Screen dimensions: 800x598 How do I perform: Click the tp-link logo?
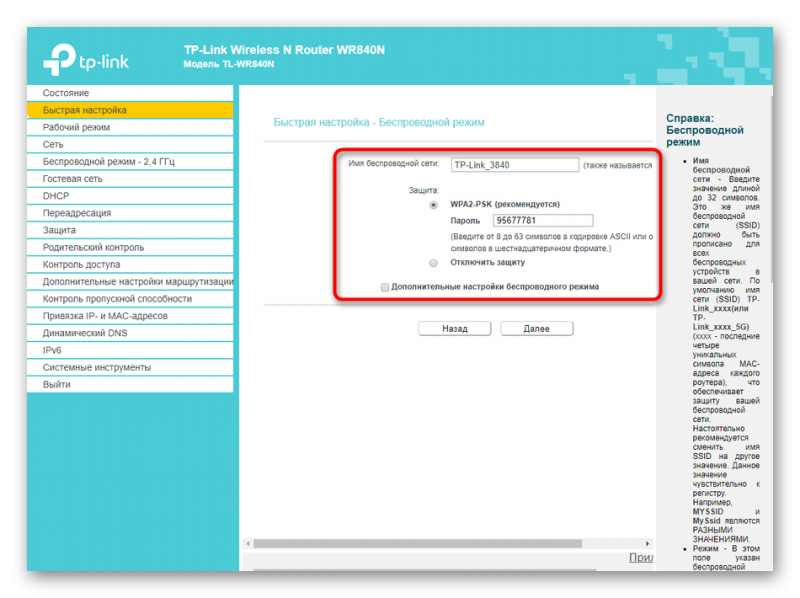(x=86, y=60)
